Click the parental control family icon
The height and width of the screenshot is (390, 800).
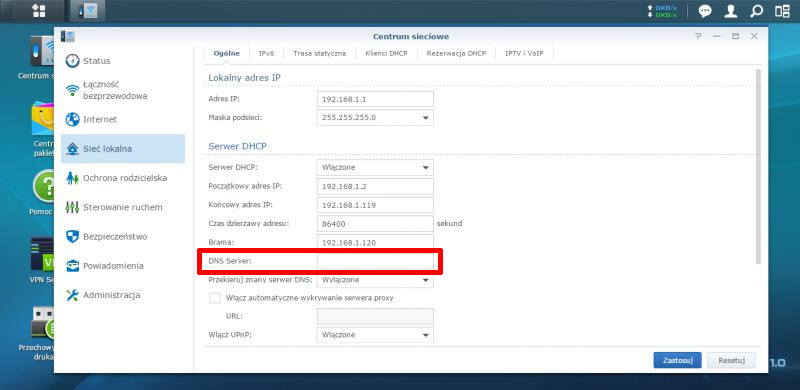pyautogui.click(x=73, y=178)
